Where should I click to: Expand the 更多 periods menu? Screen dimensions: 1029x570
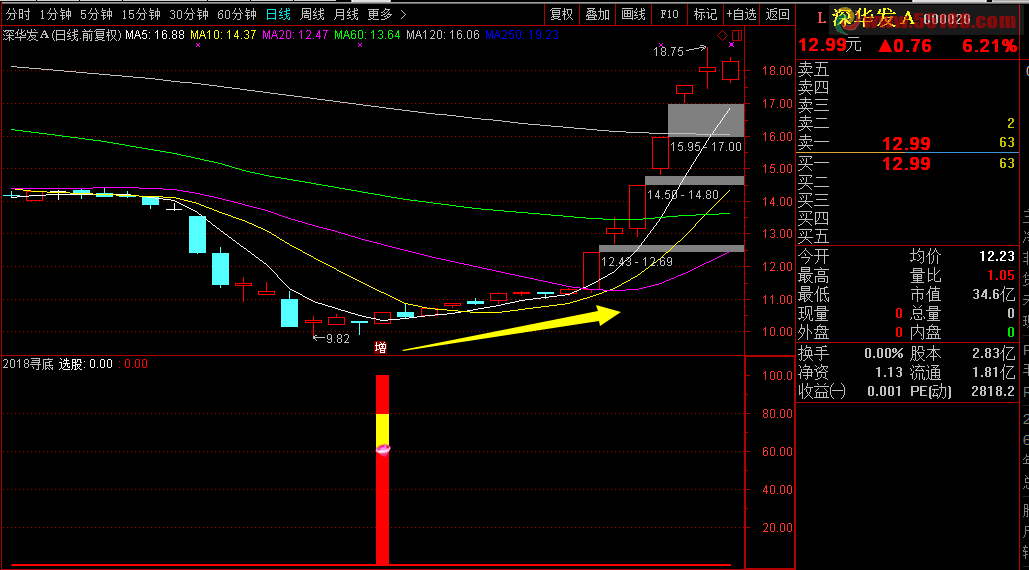(387, 14)
